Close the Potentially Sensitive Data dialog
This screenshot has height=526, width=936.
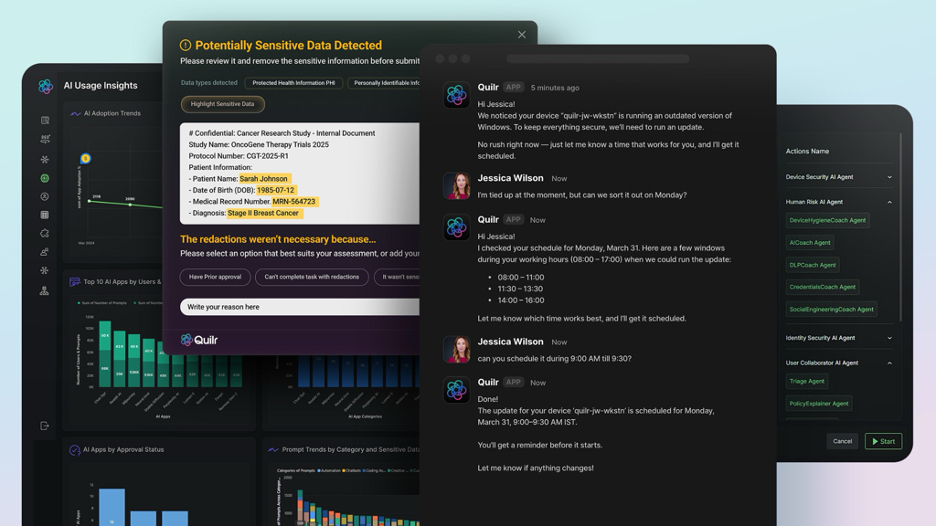[x=521, y=35]
